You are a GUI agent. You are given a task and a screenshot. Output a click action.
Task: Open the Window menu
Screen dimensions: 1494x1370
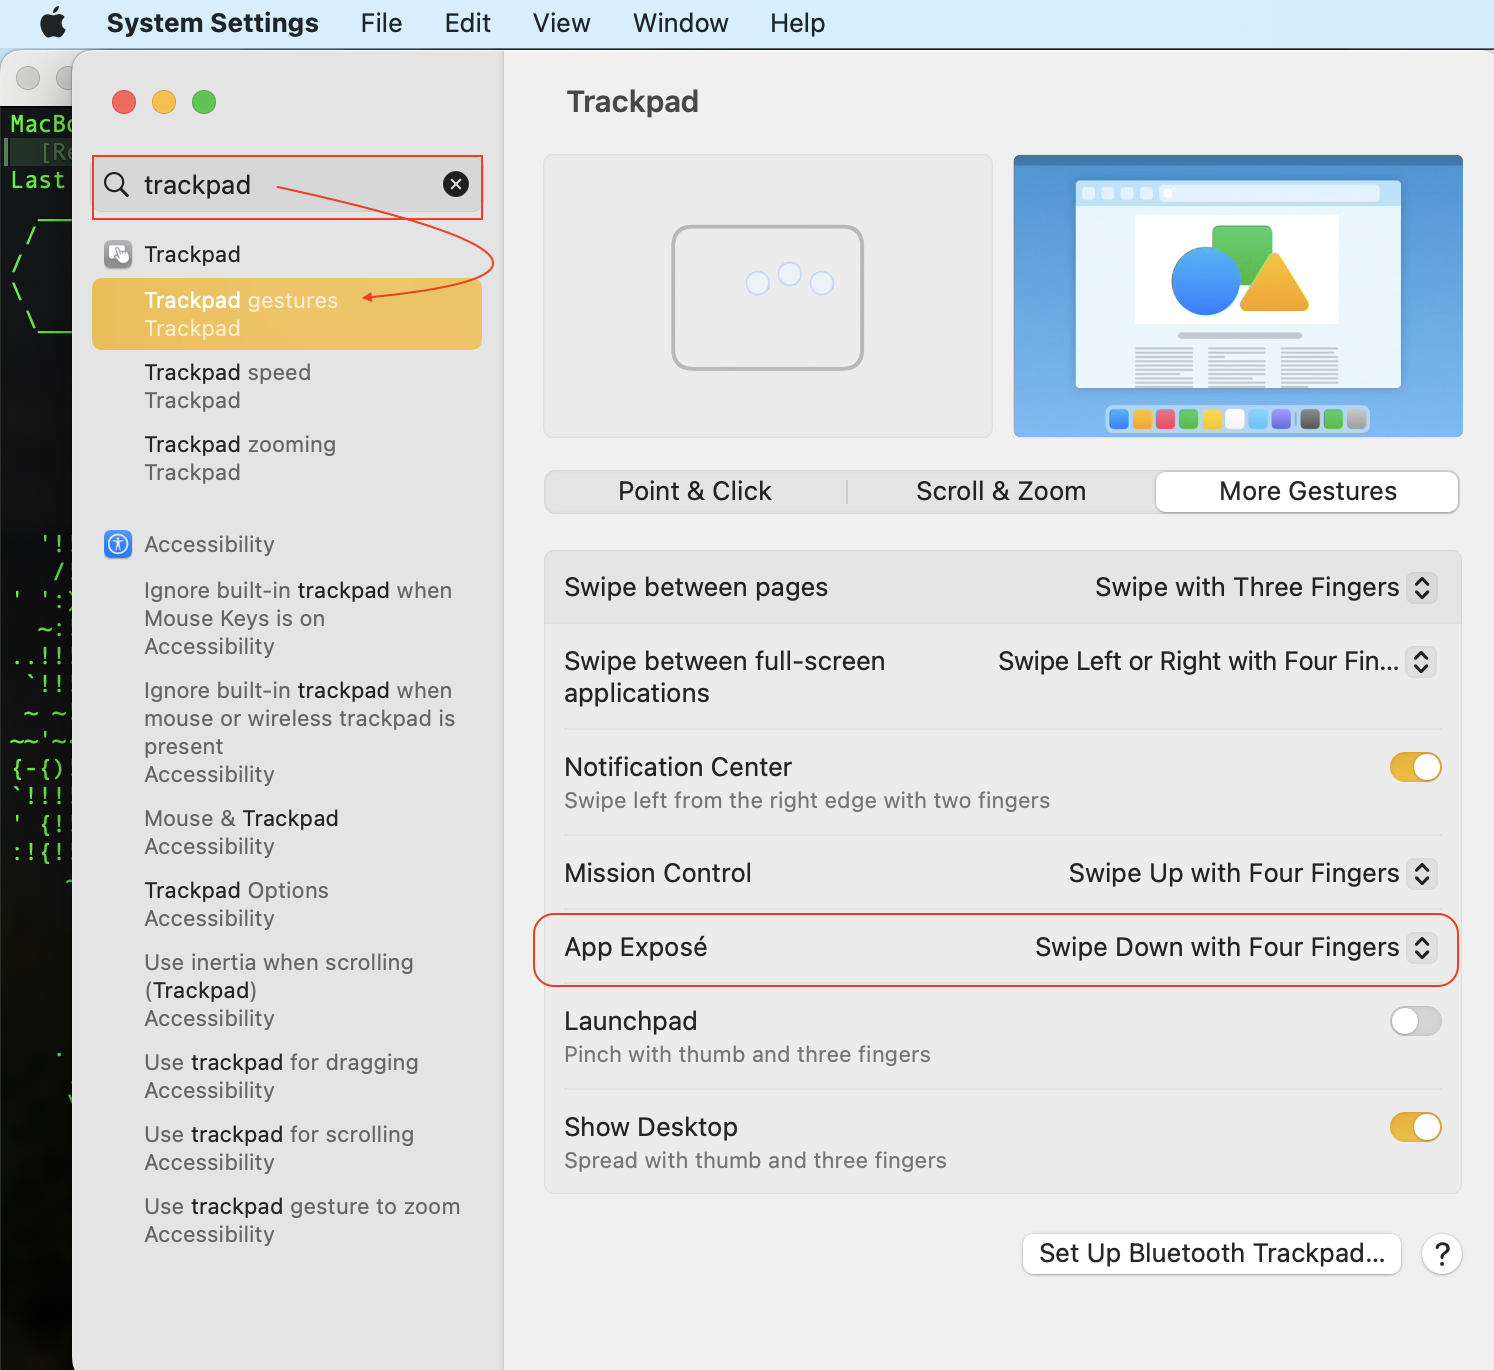tap(680, 23)
